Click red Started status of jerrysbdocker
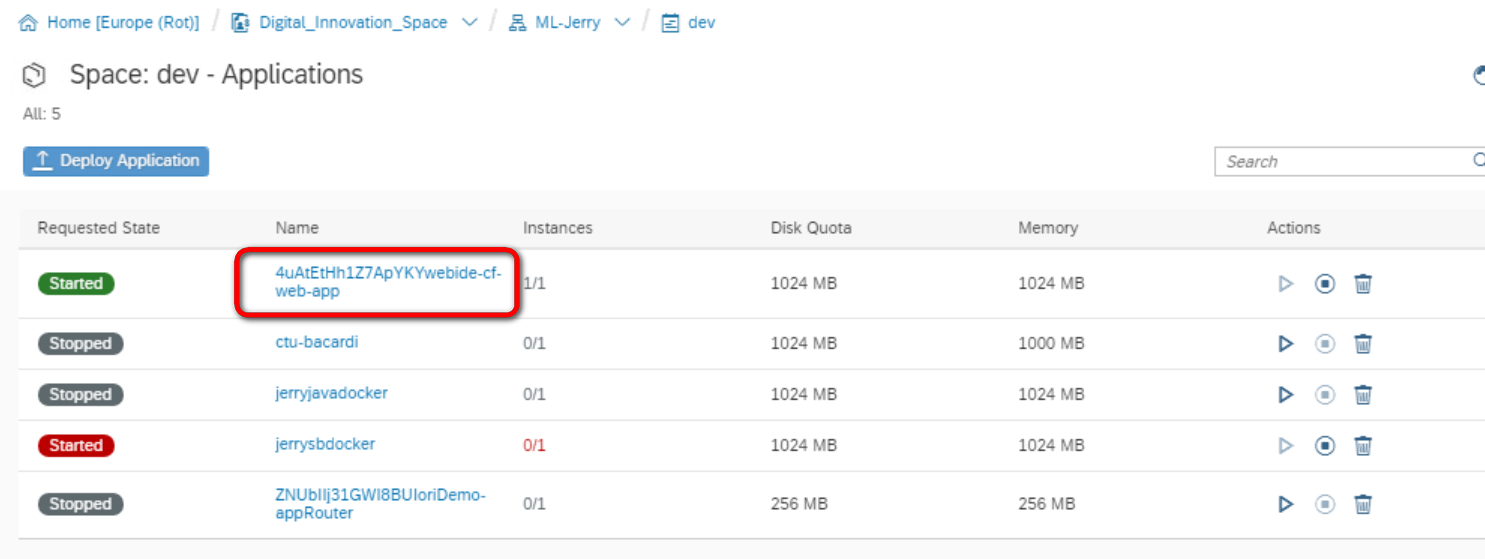The height and width of the screenshot is (559, 1485). [x=76, y=445]
